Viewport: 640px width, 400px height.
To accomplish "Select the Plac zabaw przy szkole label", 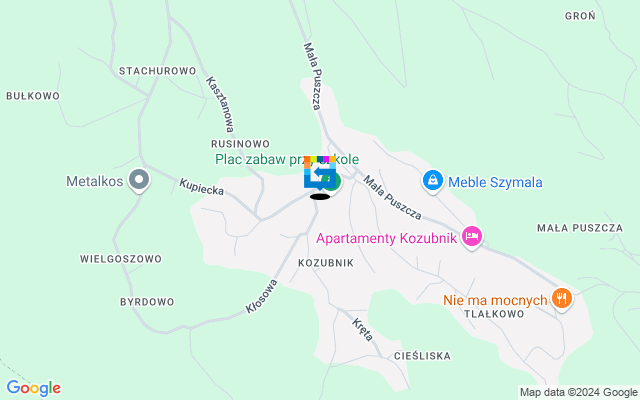I will (287, 159).
